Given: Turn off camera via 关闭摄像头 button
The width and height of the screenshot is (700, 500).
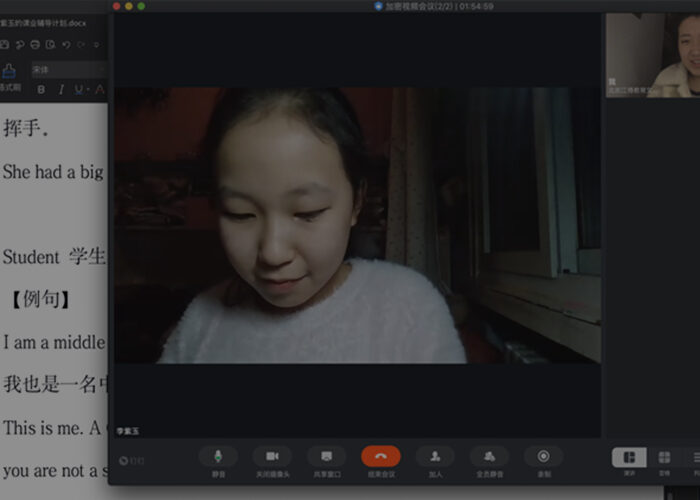Looking at the screenshot, I should point(272,457).
